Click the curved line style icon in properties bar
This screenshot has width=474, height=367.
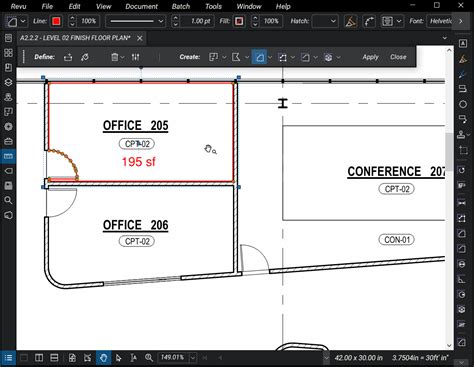click(369, 21)
